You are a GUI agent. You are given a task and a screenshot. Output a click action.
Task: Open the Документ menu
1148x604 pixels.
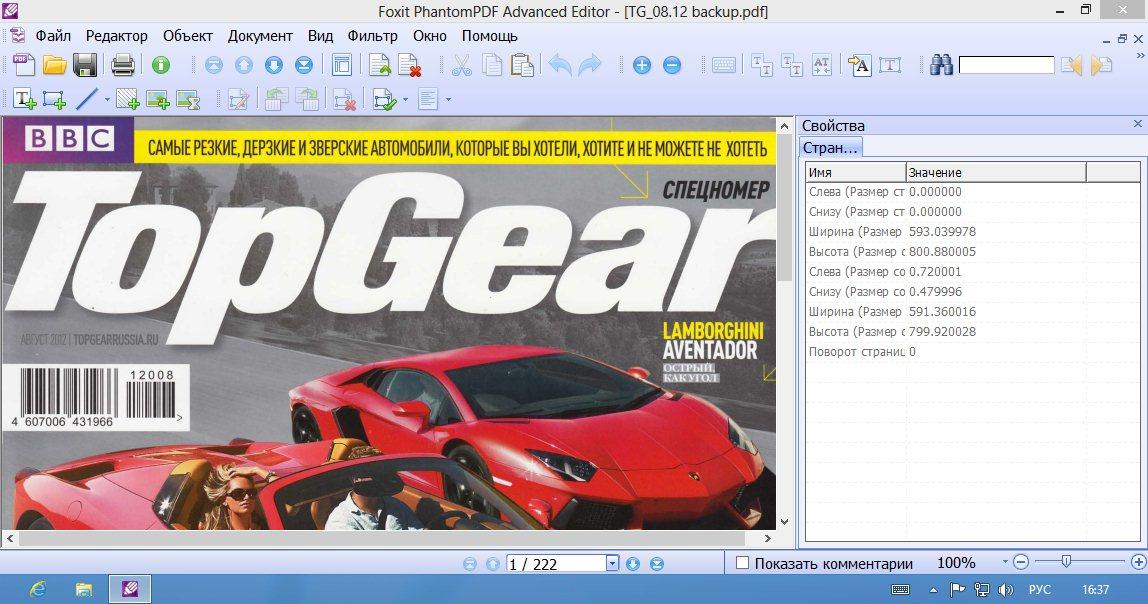(260, 36)
